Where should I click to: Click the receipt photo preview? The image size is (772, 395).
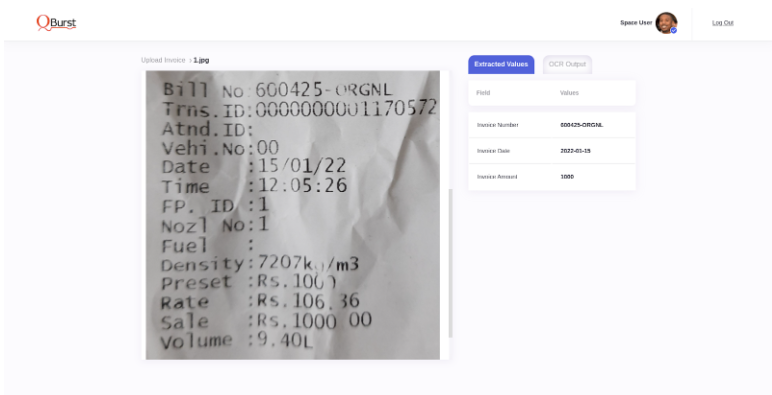tap(292, 215)
